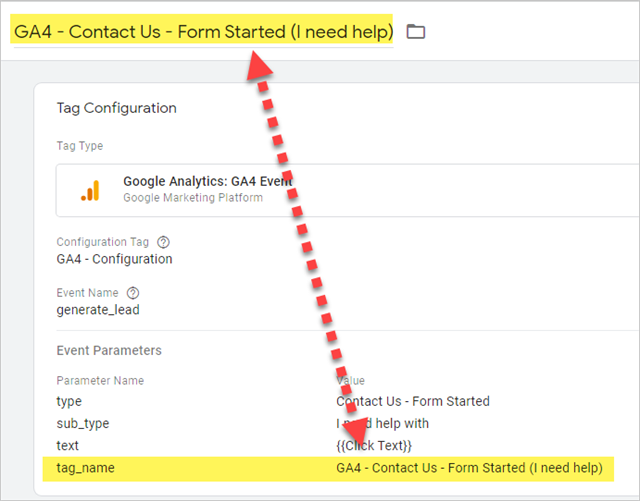Edit the tag title GA4 - Contact Us field
The image size is (640, 501).
pos(203,31)
